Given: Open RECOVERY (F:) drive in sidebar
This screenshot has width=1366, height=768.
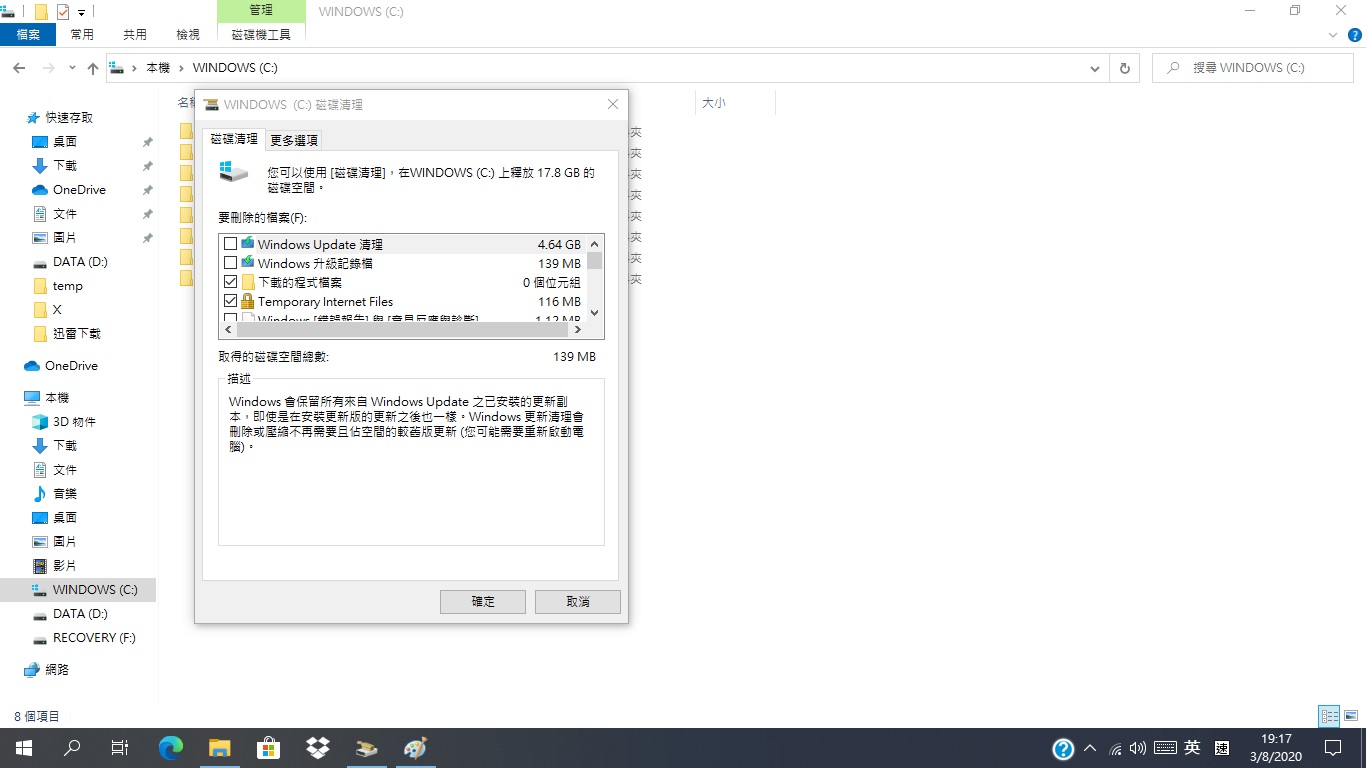Looking at the screenshot, I should click(94, 637).
